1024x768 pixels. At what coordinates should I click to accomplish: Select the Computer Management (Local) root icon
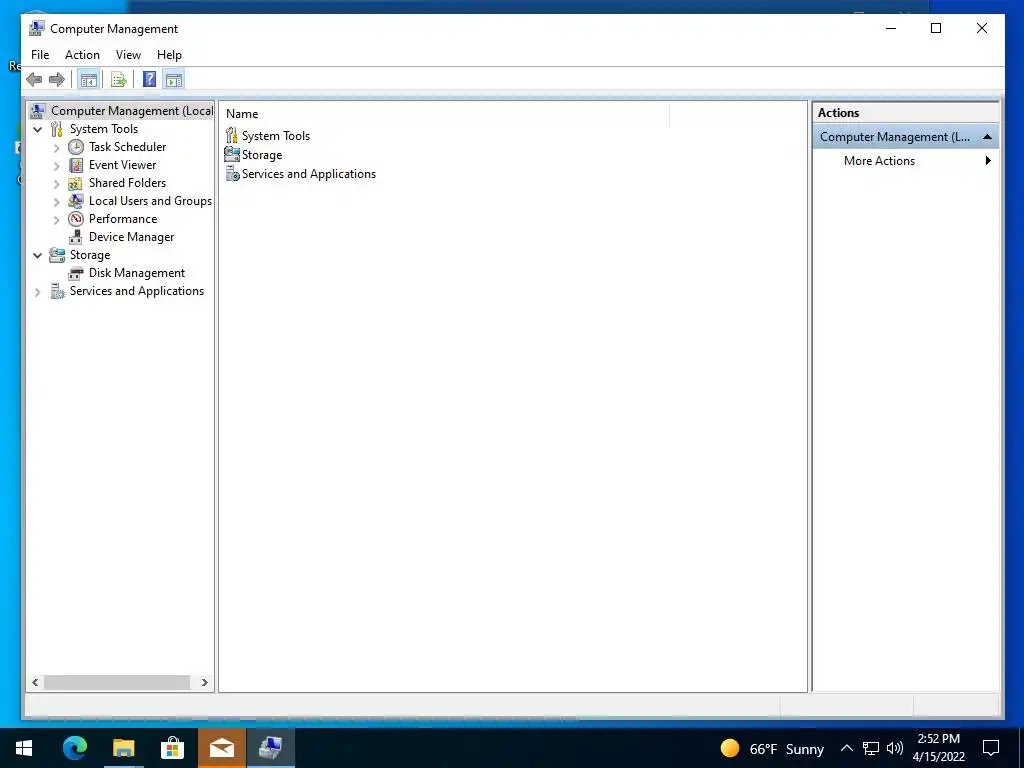(x=38, y=111)
